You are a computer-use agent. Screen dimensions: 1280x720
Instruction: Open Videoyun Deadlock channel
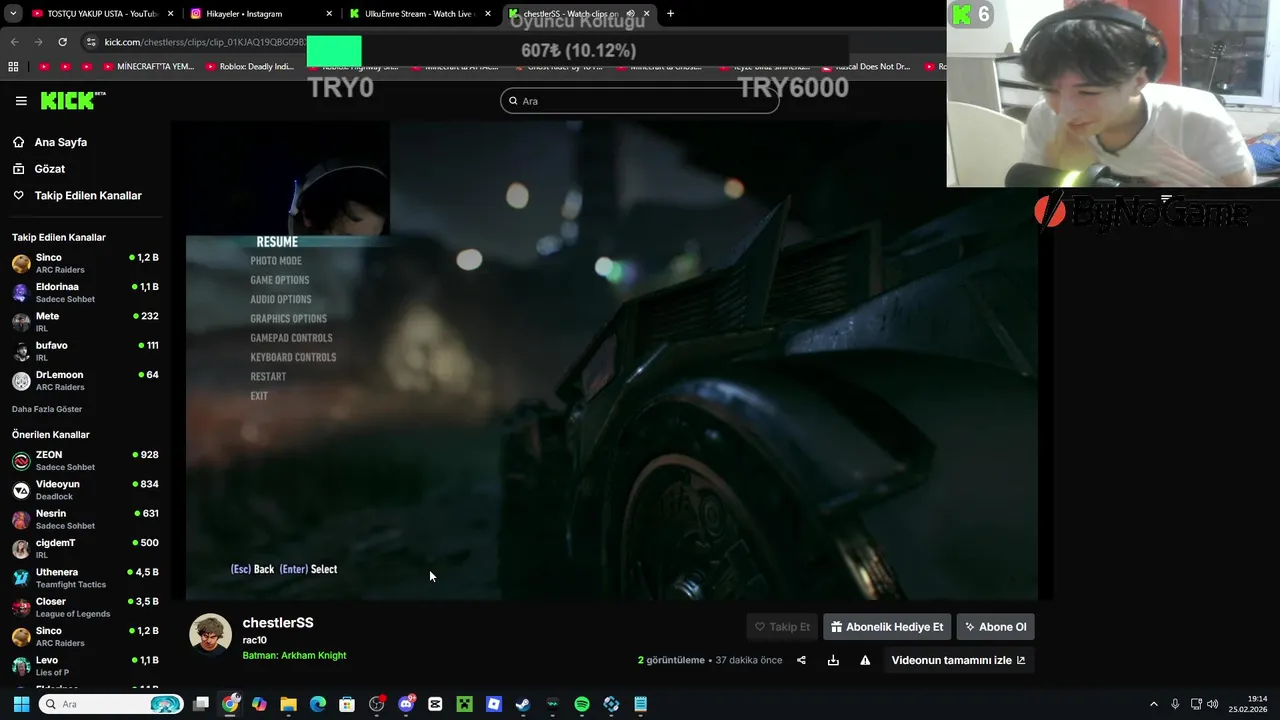85,490
